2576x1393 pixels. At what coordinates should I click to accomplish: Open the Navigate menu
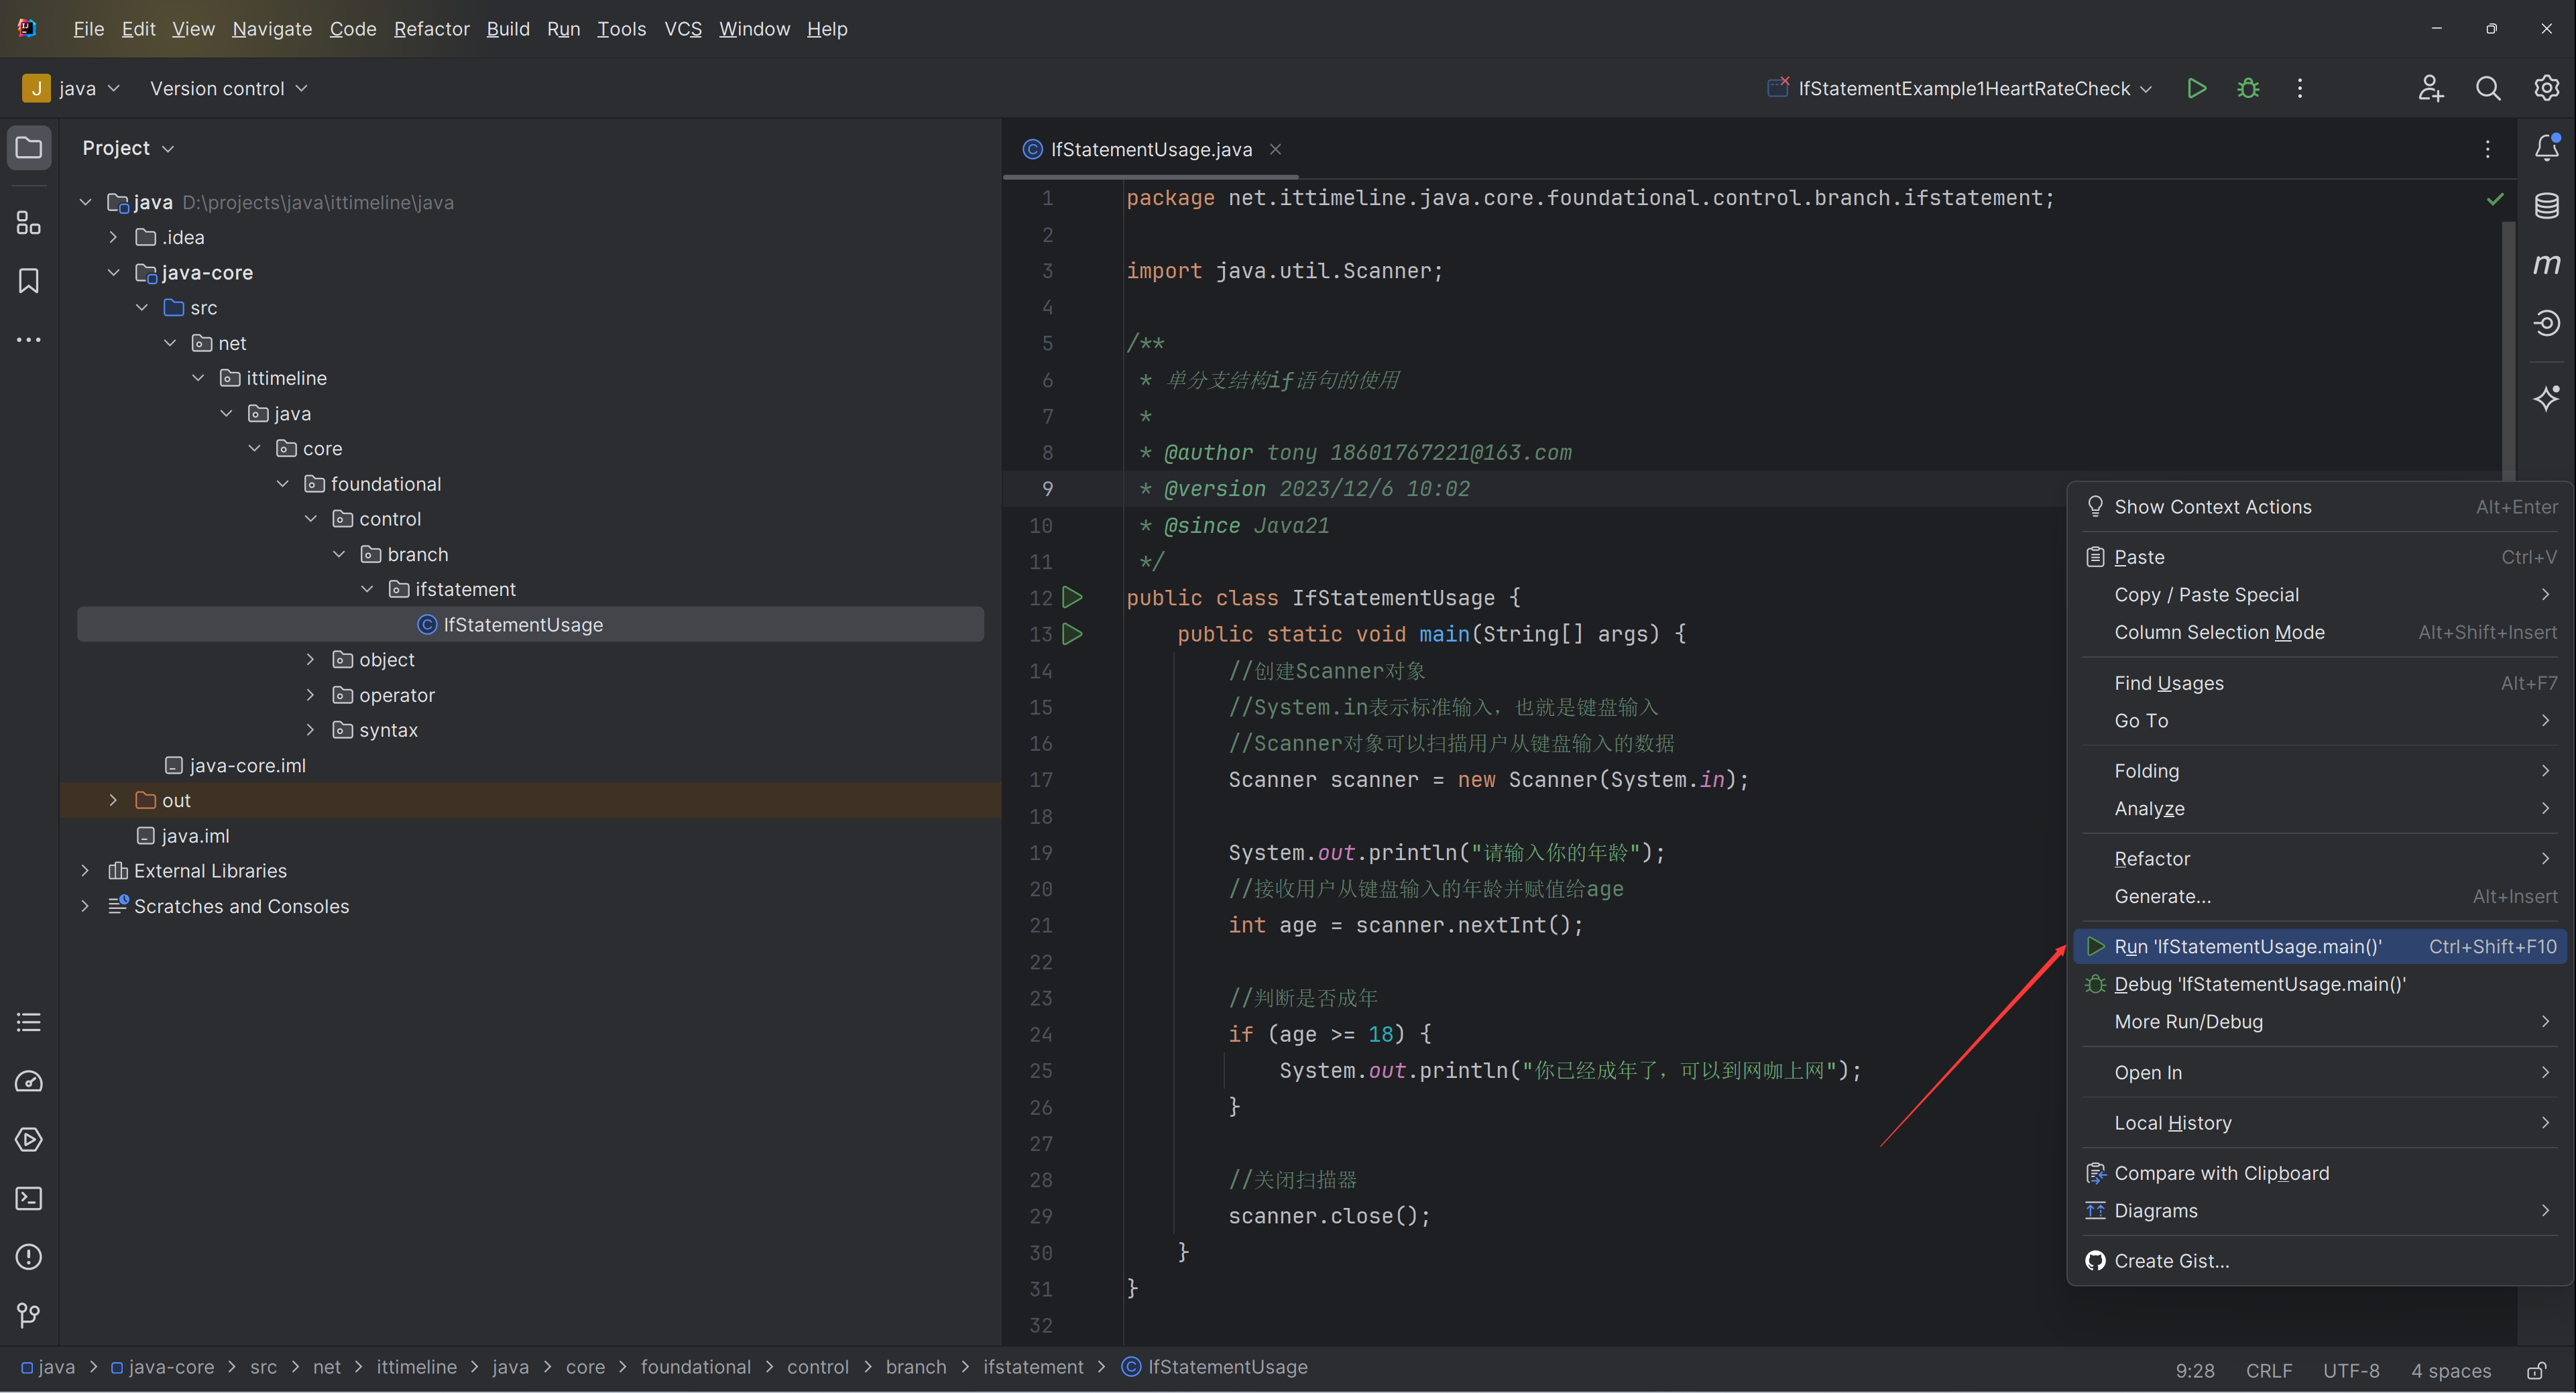pos(272,29)
